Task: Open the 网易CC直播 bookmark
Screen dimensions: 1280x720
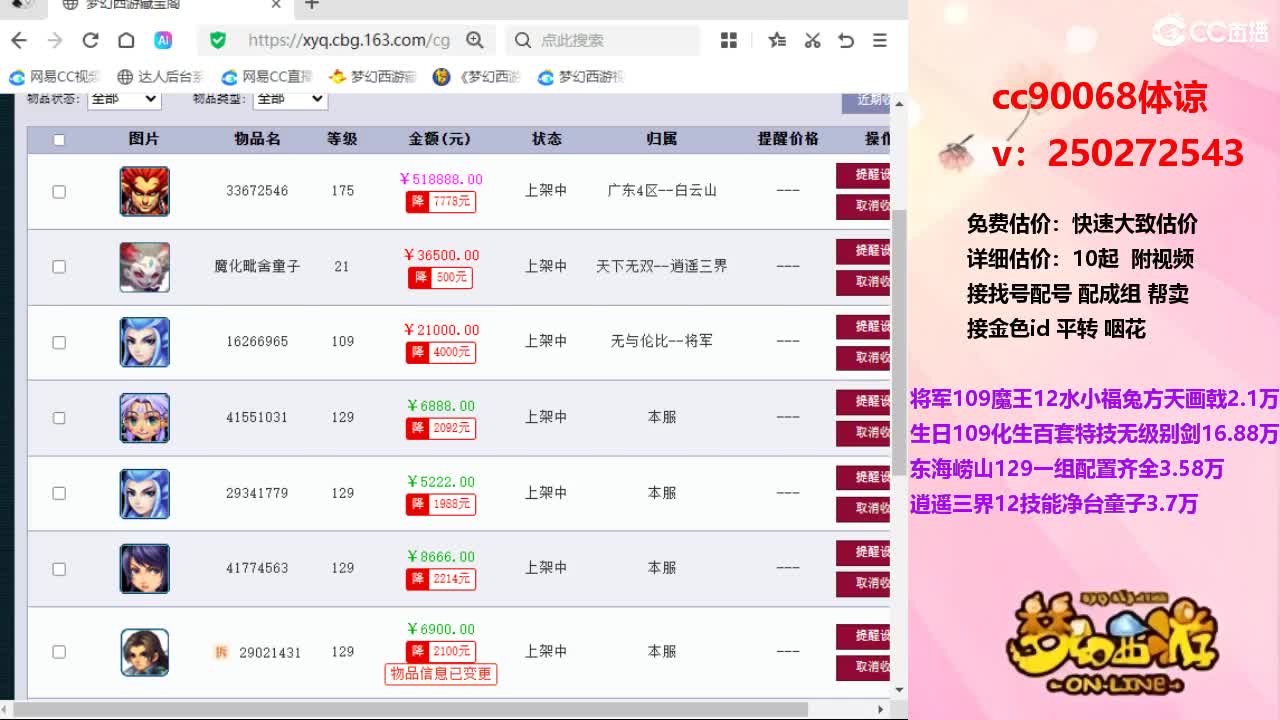Action: pyautogui.click(x=267, y=77)
